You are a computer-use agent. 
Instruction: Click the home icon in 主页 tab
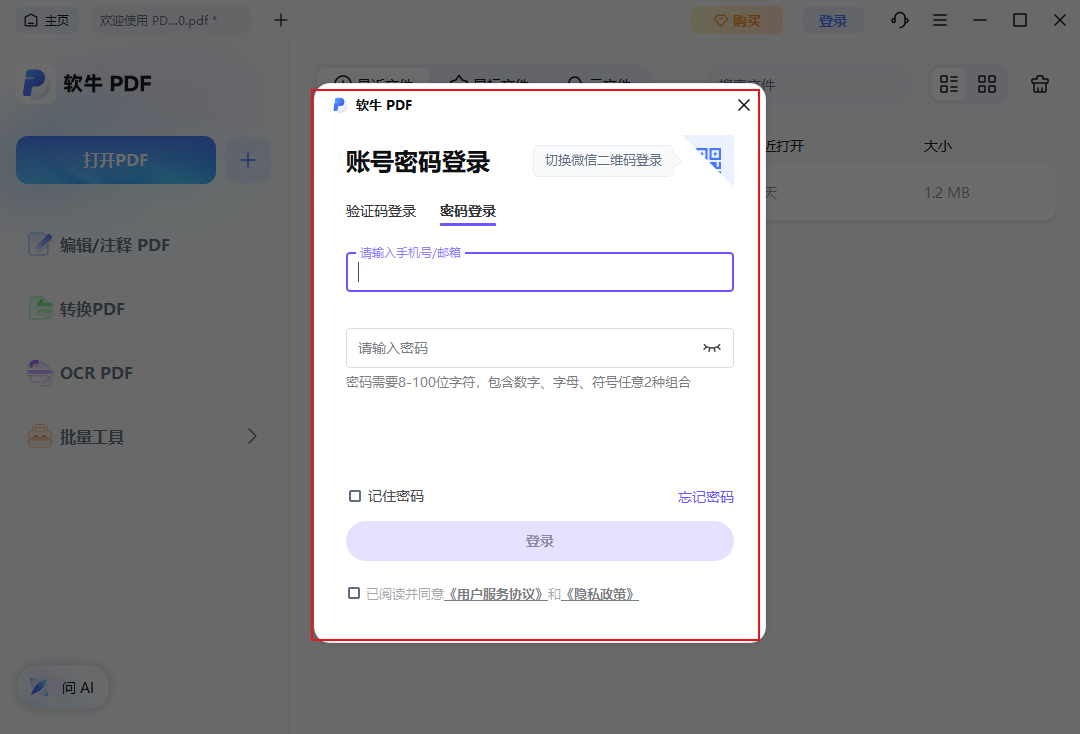[x=31, y=21]
